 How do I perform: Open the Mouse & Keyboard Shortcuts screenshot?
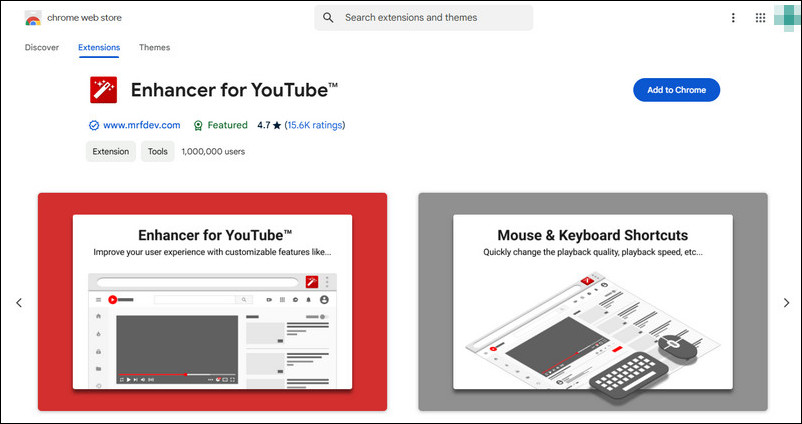pyautogui.click(x=593, y=302)
